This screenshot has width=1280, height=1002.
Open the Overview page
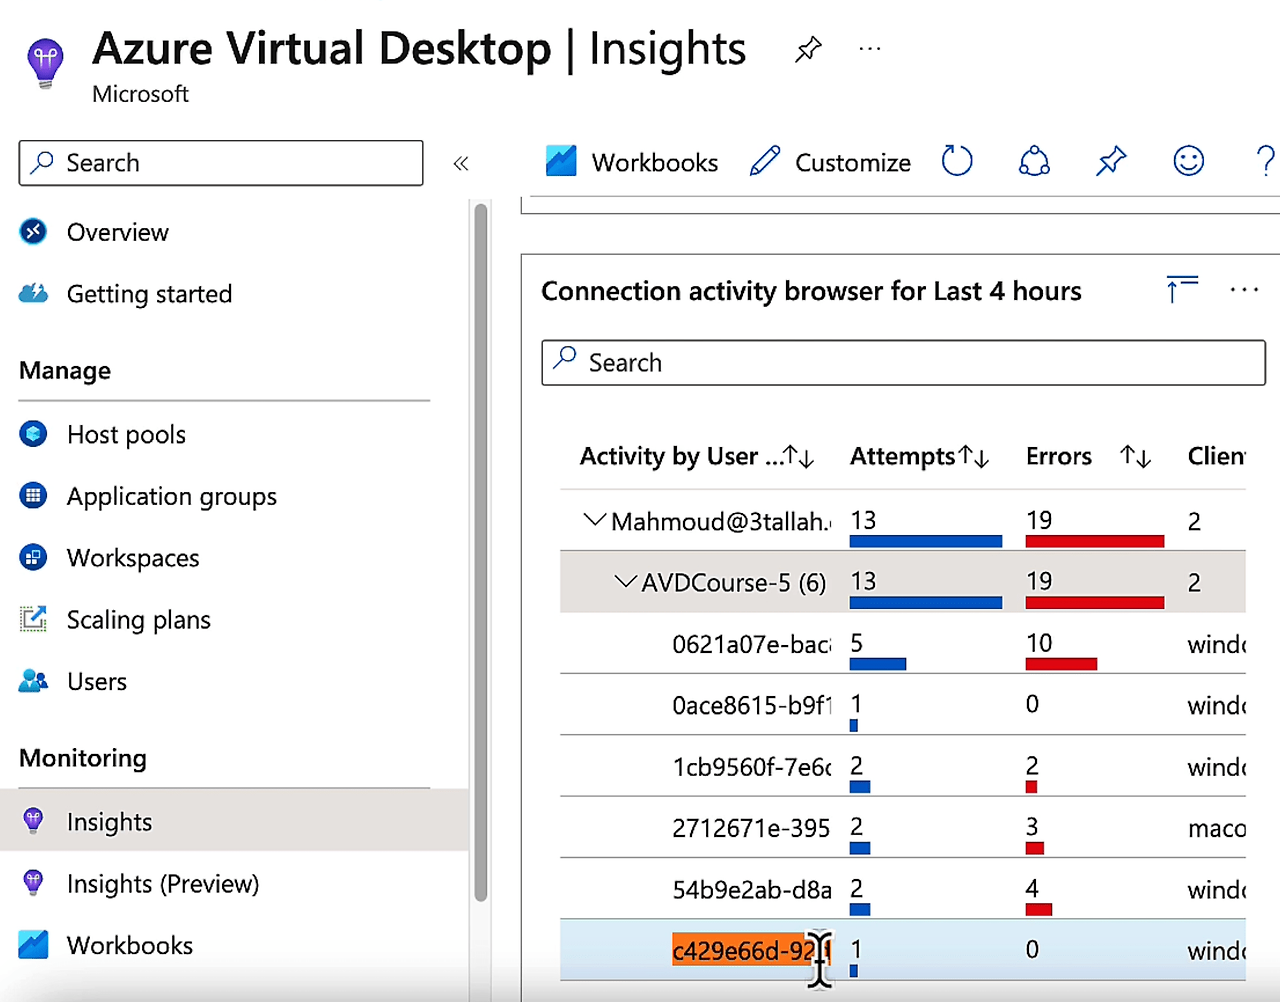pos(118,232)
